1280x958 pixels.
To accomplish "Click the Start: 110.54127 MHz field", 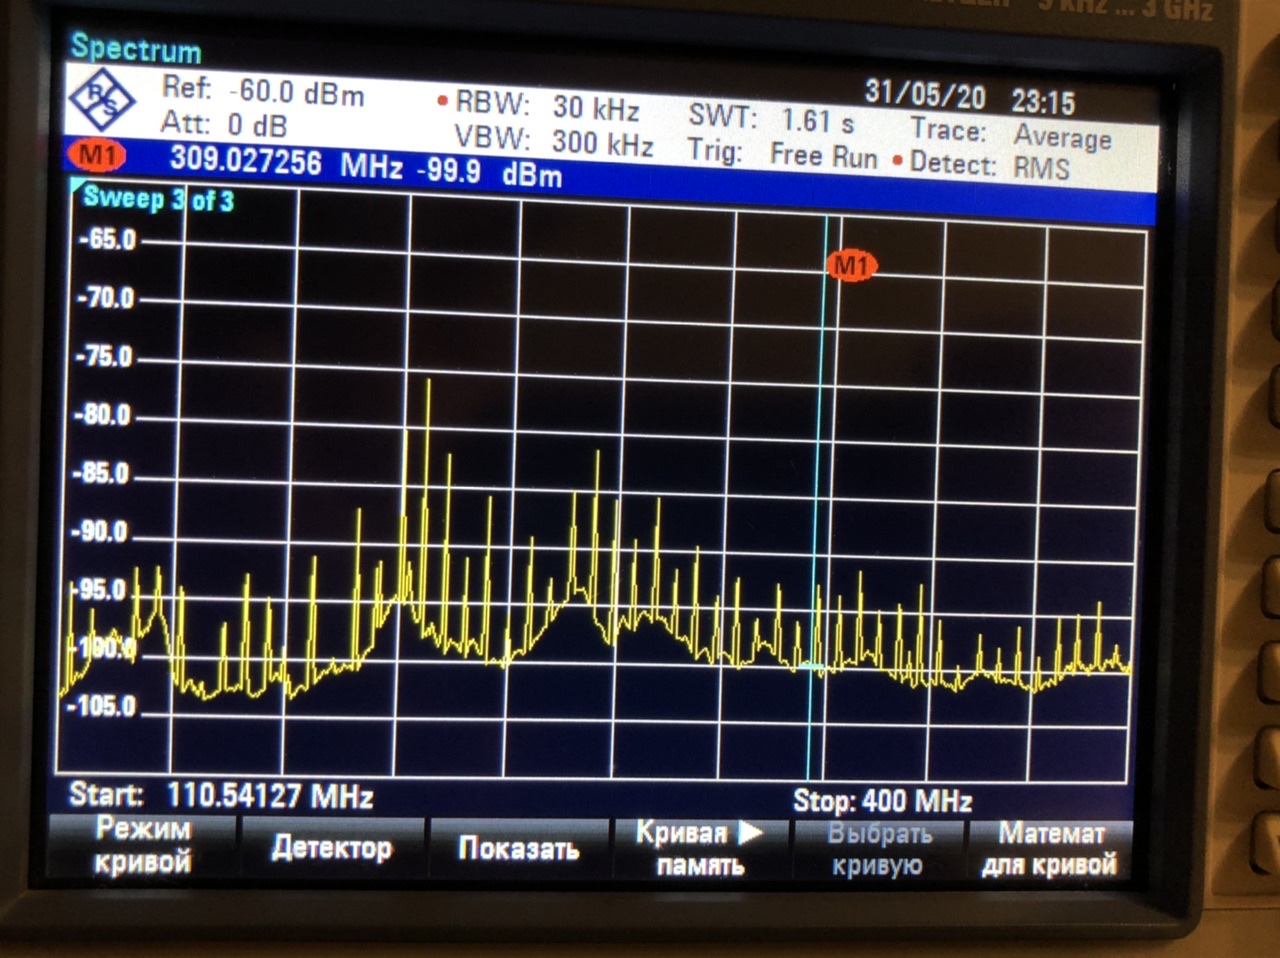I will (221, 796).
